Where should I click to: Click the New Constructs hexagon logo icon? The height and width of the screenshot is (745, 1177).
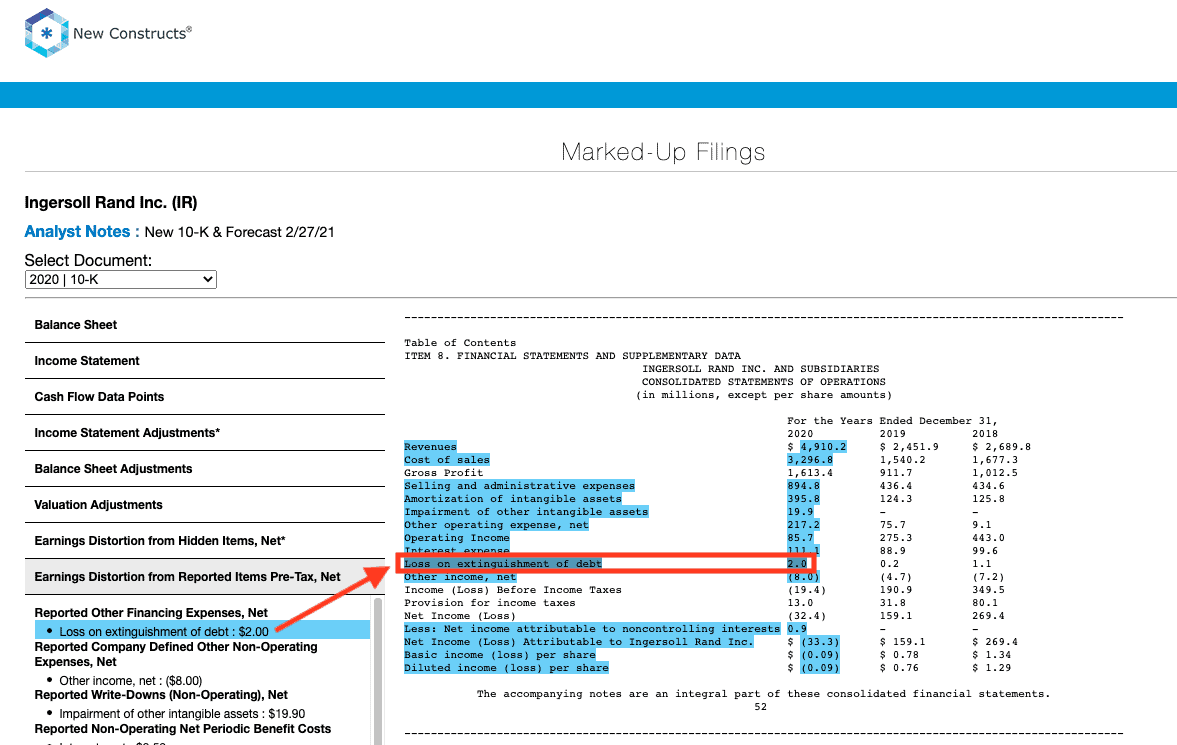pos(47,33)
